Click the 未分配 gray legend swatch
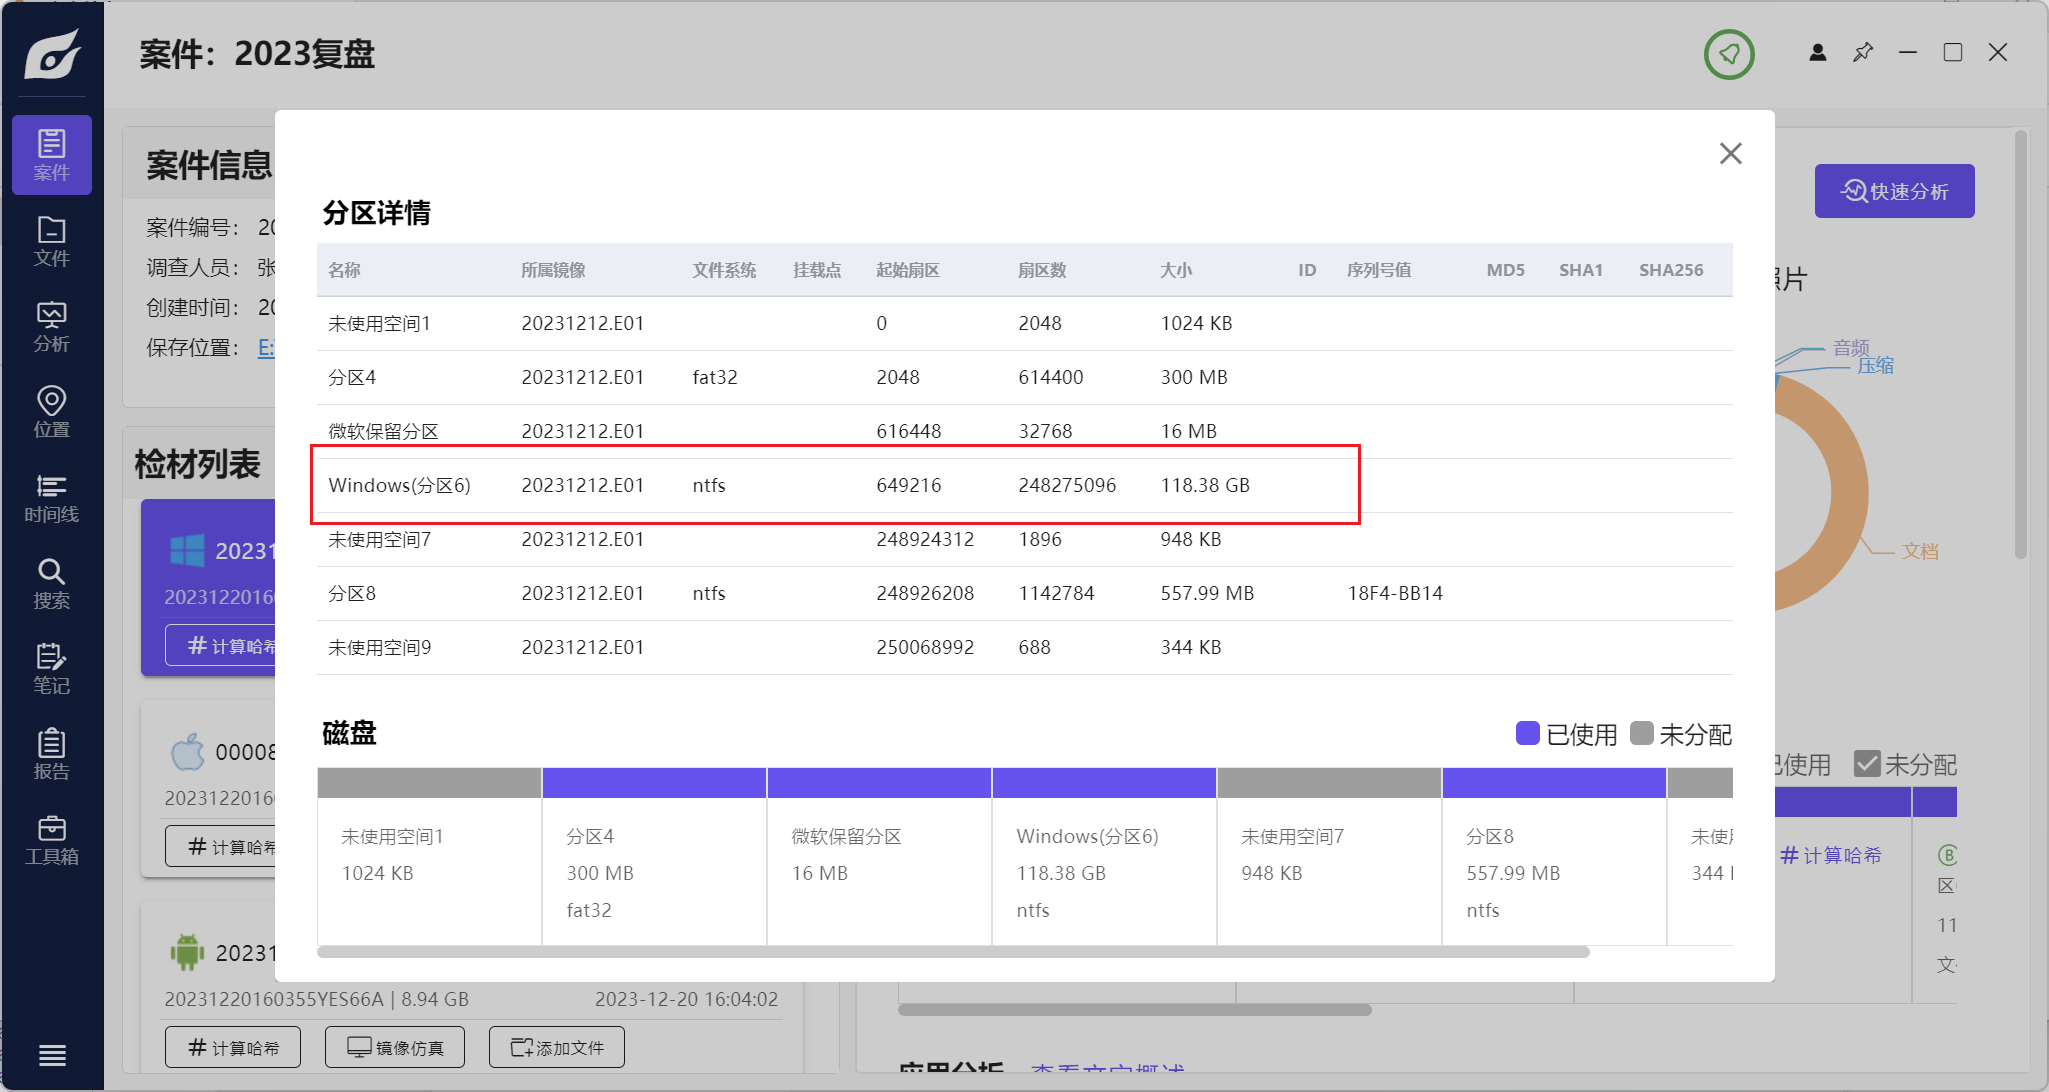This screenshot has height=1092, width=2049. [1641, 733]
